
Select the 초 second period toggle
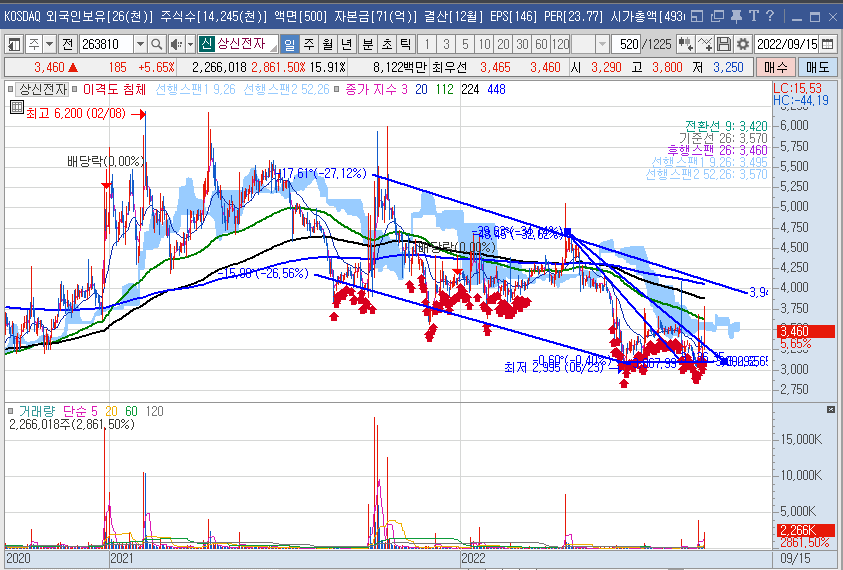tap(387, 44)
